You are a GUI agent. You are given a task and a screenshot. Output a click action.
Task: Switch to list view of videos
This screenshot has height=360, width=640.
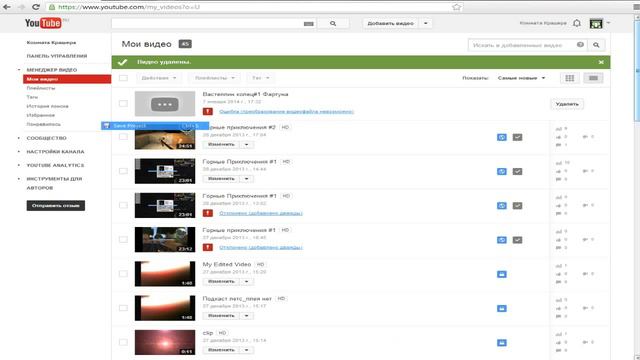tap(593, 78)
